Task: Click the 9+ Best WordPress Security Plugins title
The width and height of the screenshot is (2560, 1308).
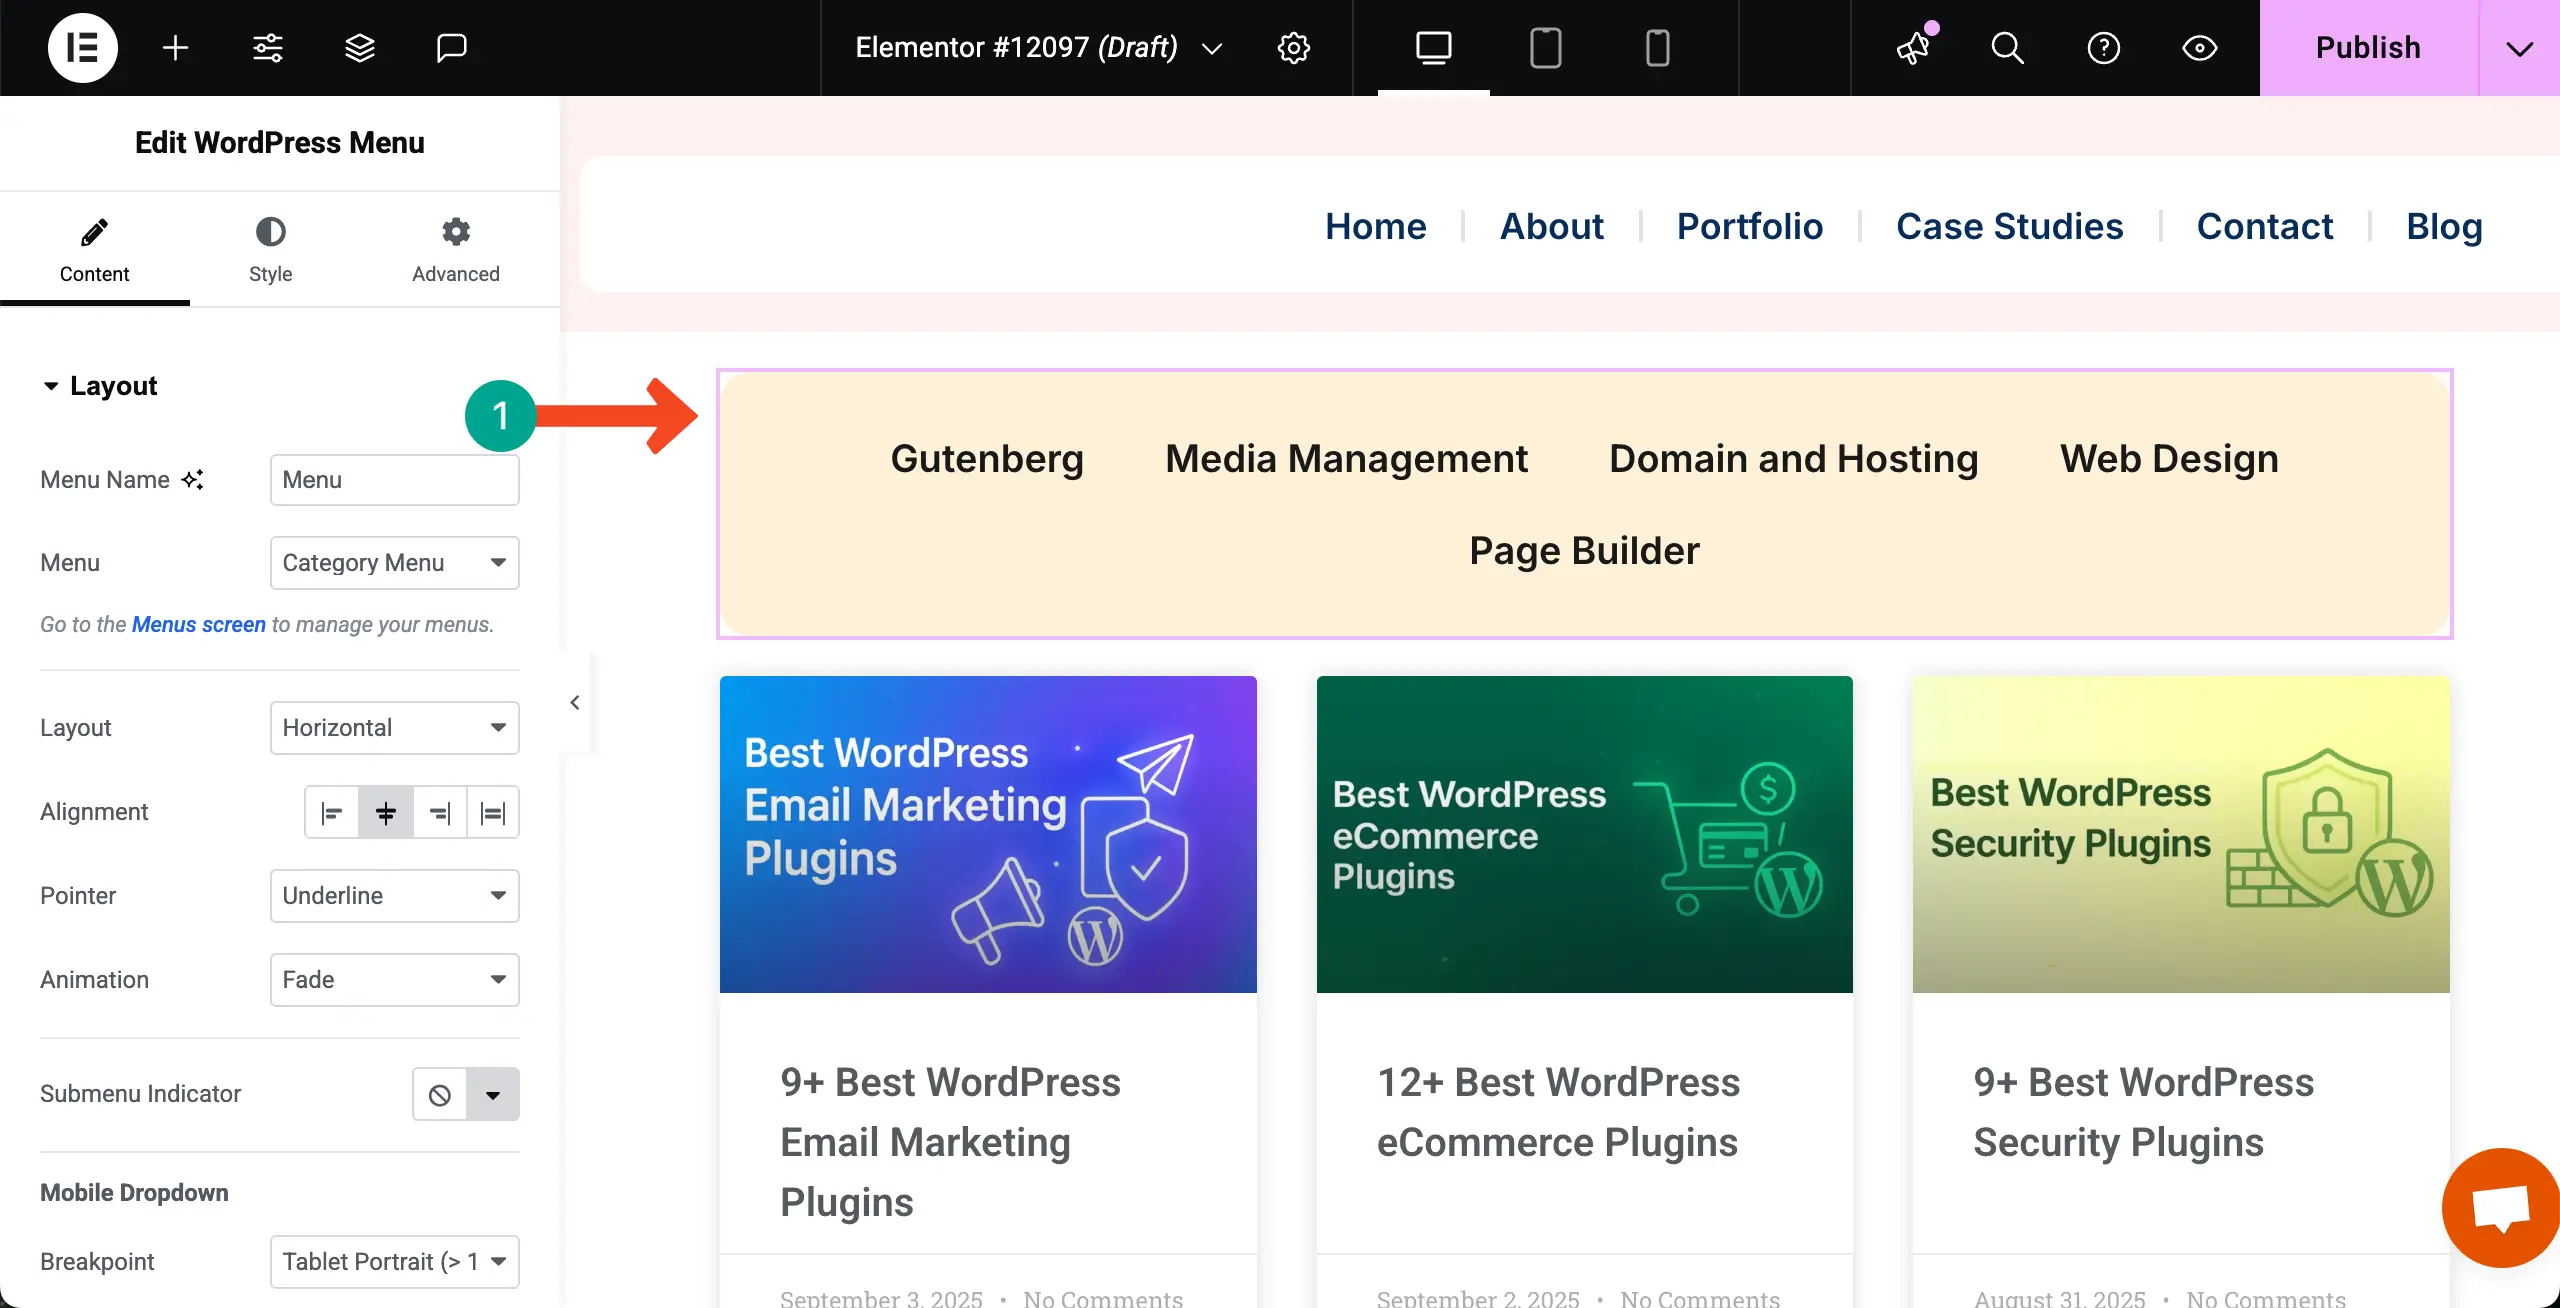Action: click(x=2143, y=1112)
